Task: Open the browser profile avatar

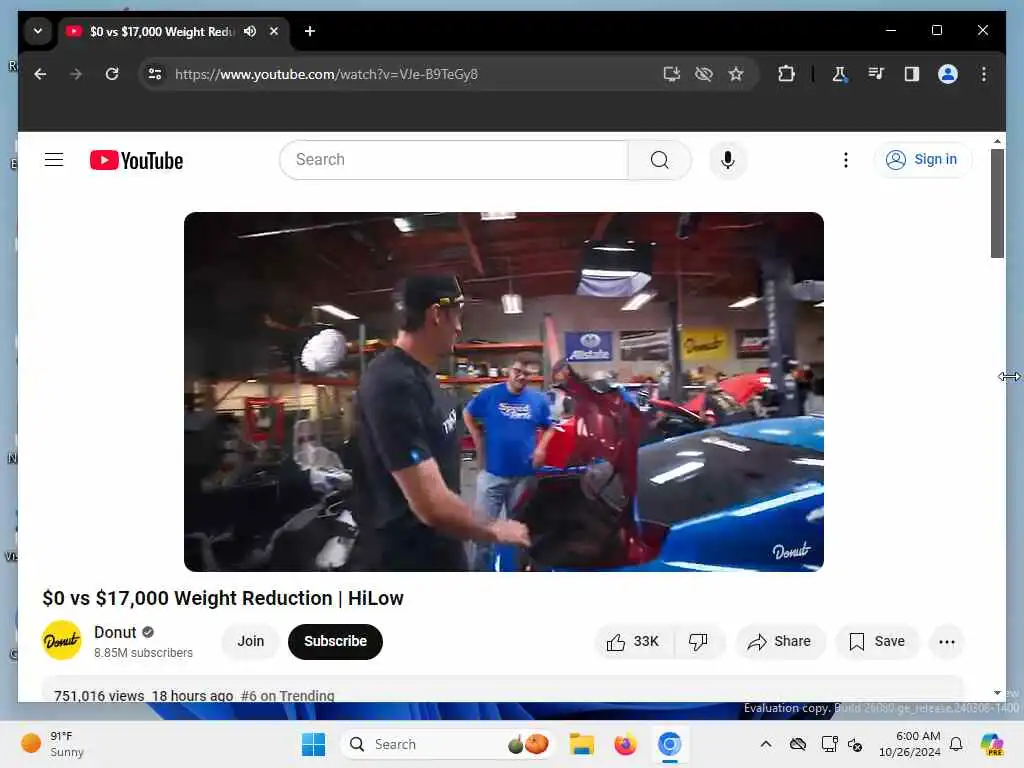Action: click(x=948, y=74)
